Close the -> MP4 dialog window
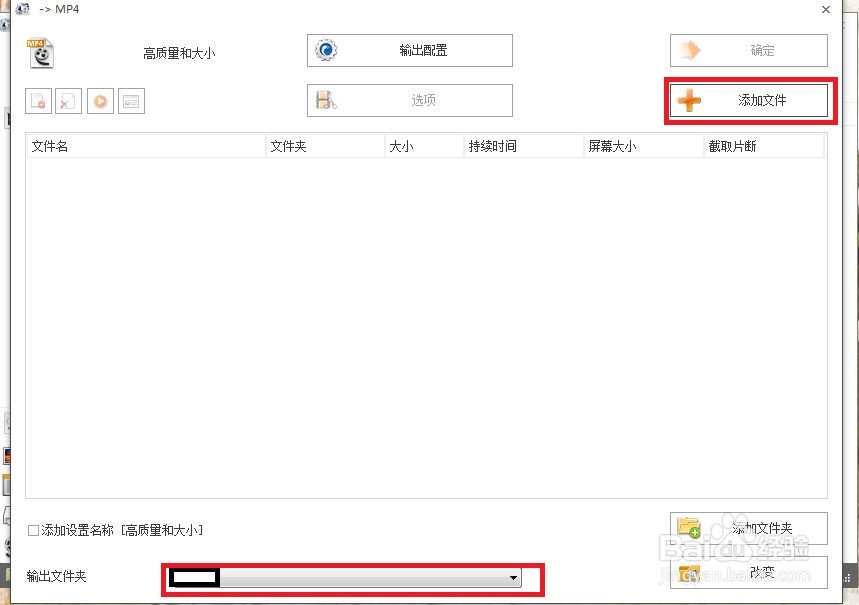 826,9
